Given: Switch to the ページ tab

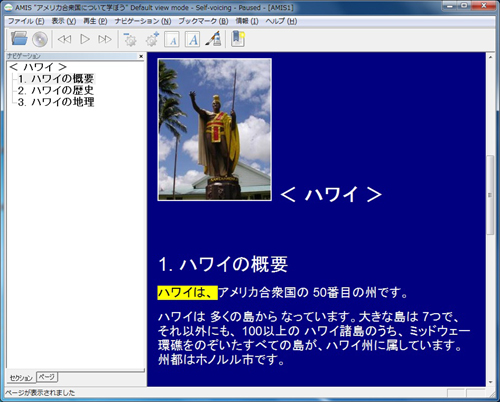Looking at the screenshot, I should [x=47, y=377].
